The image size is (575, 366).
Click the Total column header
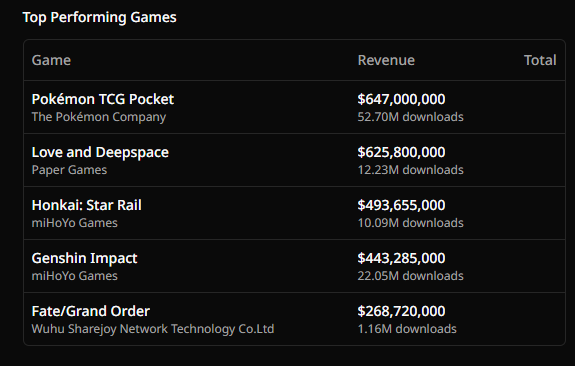[540, 60]
